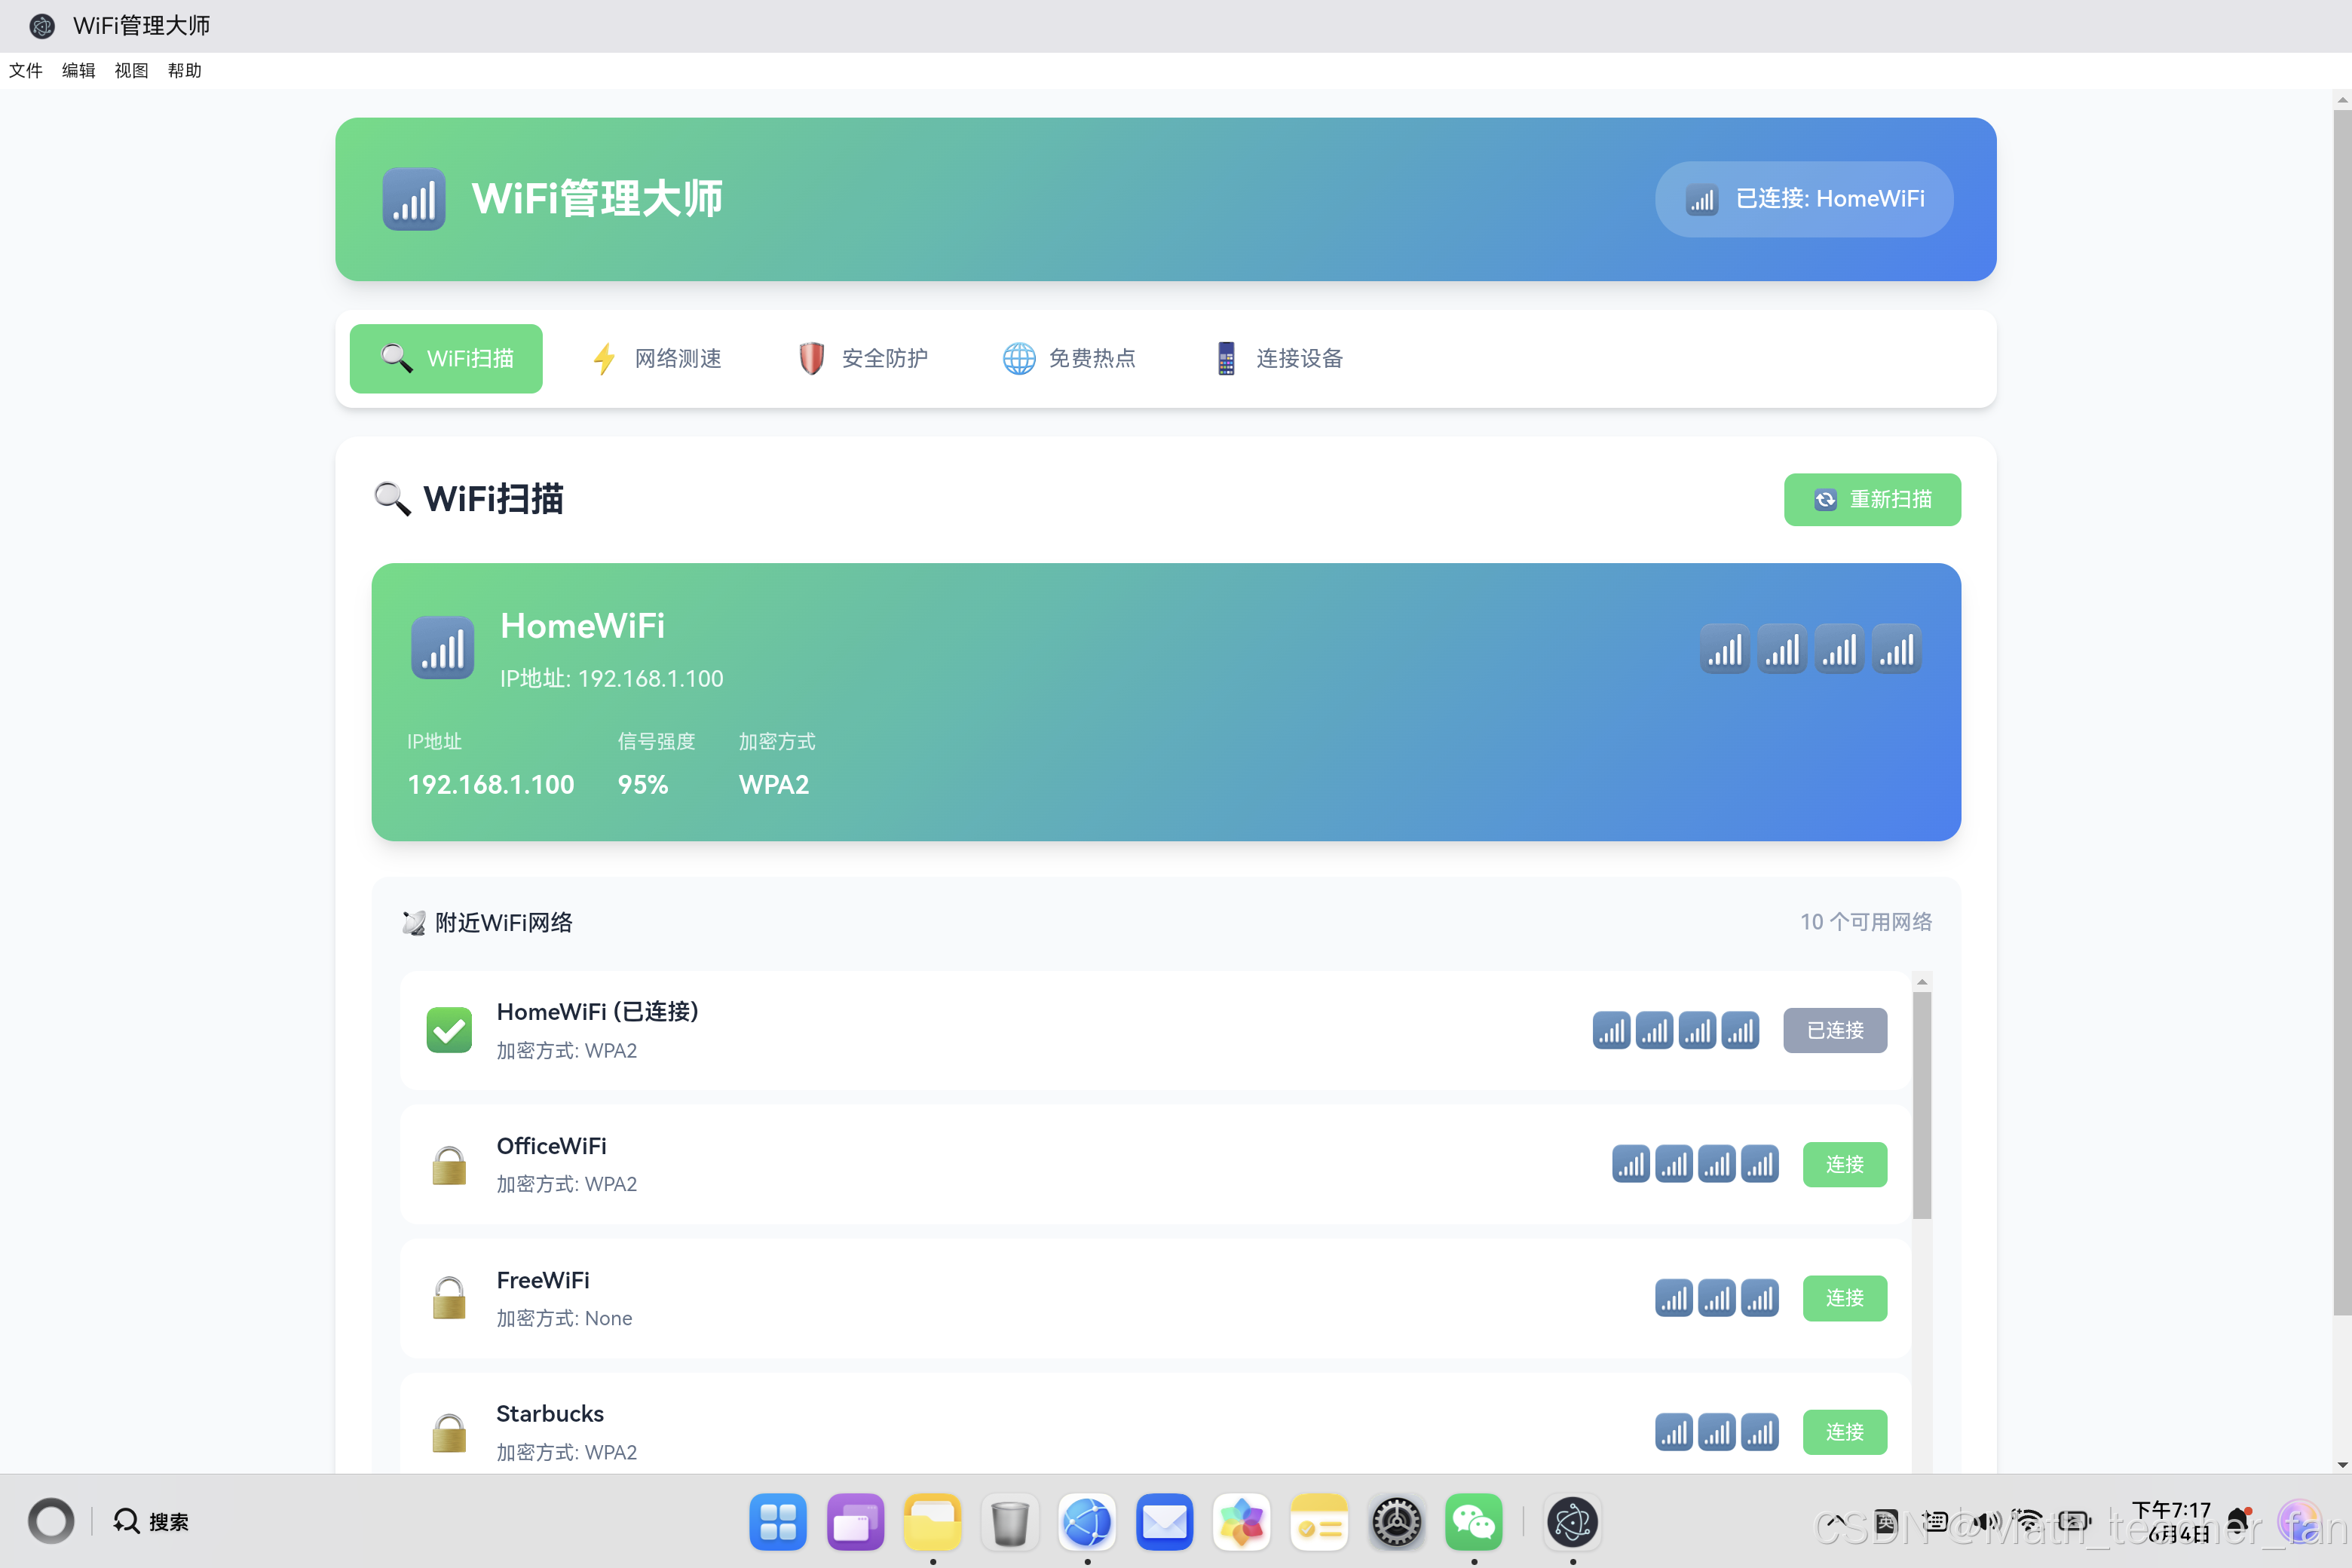Open the 编辑 menu
This screenshot has height=1568, width=2352.
pos(79,70)
